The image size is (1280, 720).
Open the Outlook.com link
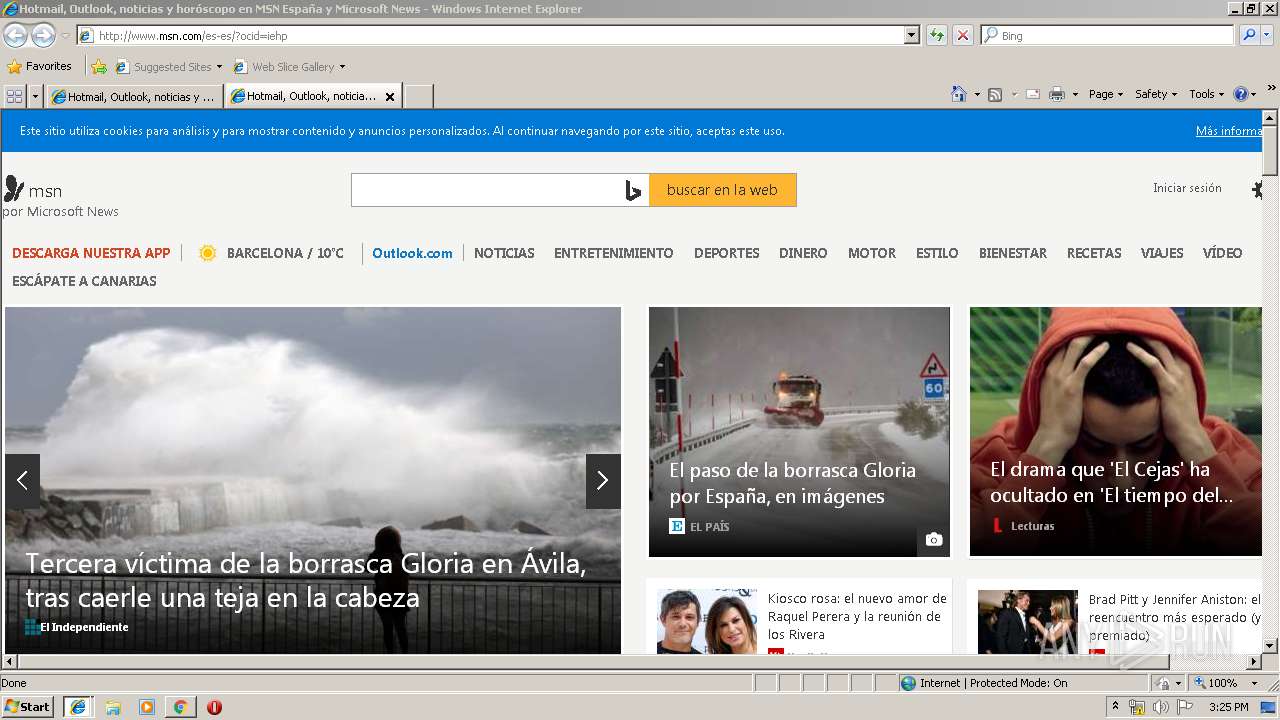click(412, 253)
